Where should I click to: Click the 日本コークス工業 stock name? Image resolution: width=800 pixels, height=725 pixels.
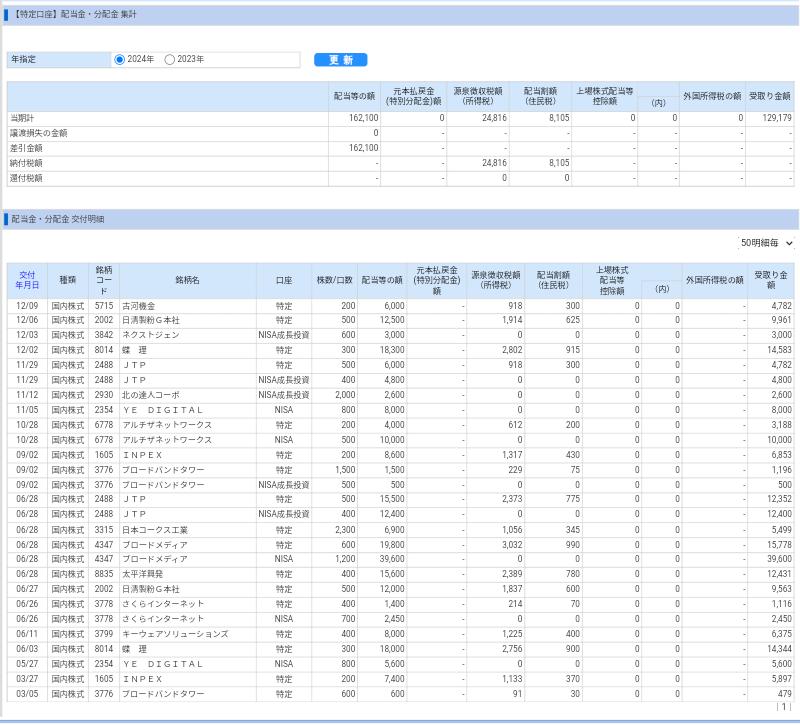(x=155, y=530)
